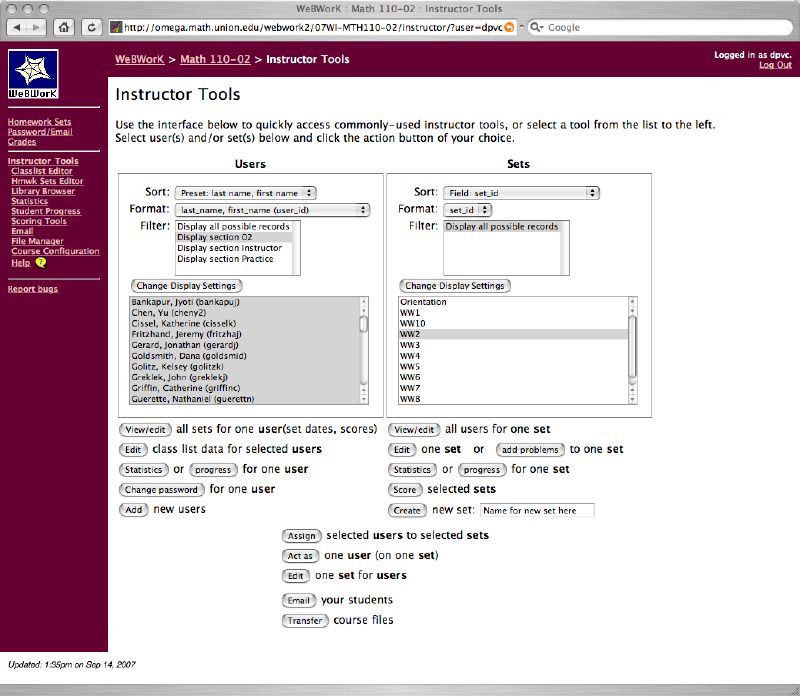
Task: Click Transfer course files button
Action: pos(305,620)
